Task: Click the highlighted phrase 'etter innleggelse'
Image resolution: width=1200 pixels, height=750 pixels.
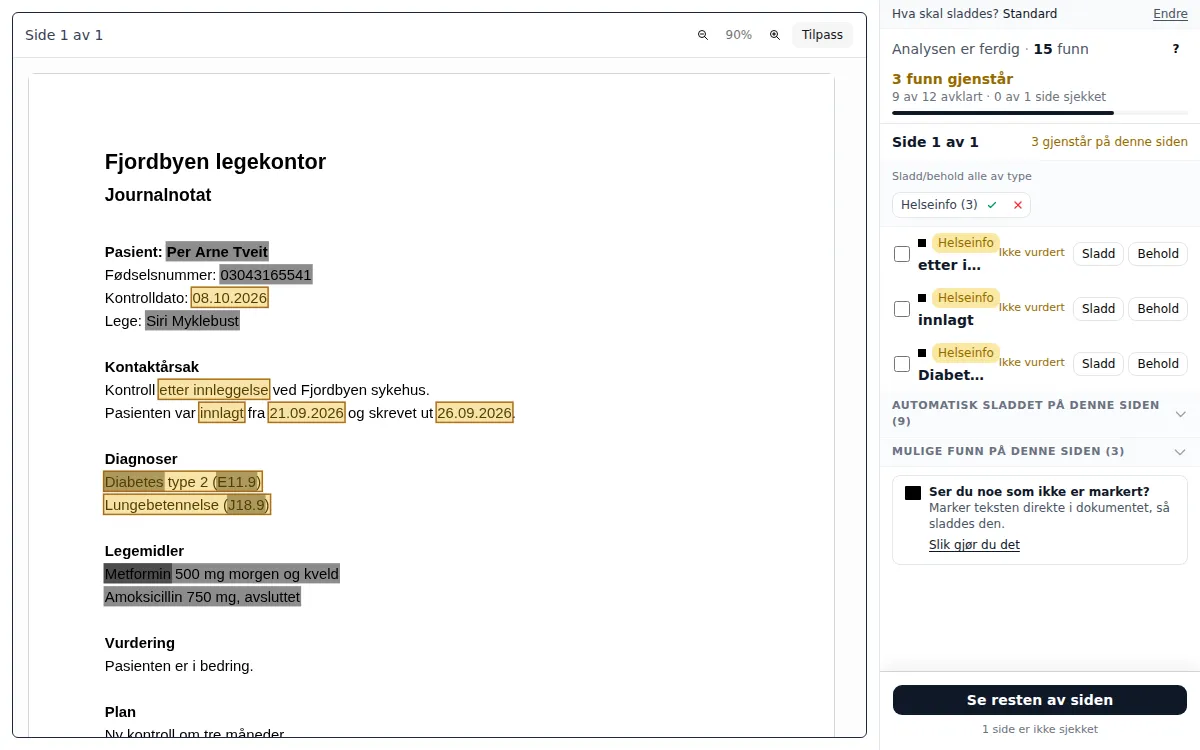Action: (x=214, y=390)
